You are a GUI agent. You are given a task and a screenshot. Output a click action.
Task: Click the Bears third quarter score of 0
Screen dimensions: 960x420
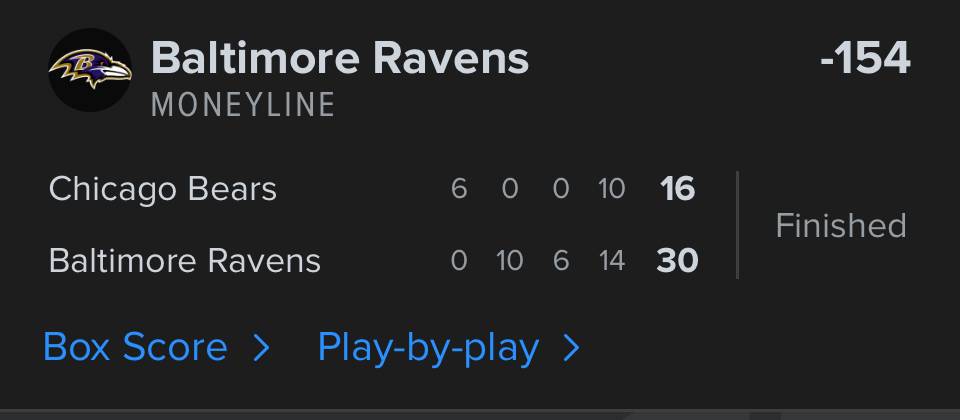pyautogui.click(x=561, y=188)
